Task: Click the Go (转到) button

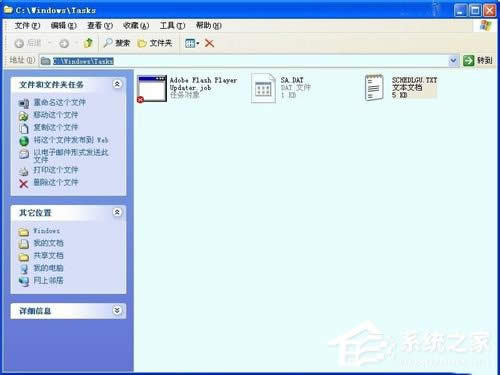Action: pos(478,60)
